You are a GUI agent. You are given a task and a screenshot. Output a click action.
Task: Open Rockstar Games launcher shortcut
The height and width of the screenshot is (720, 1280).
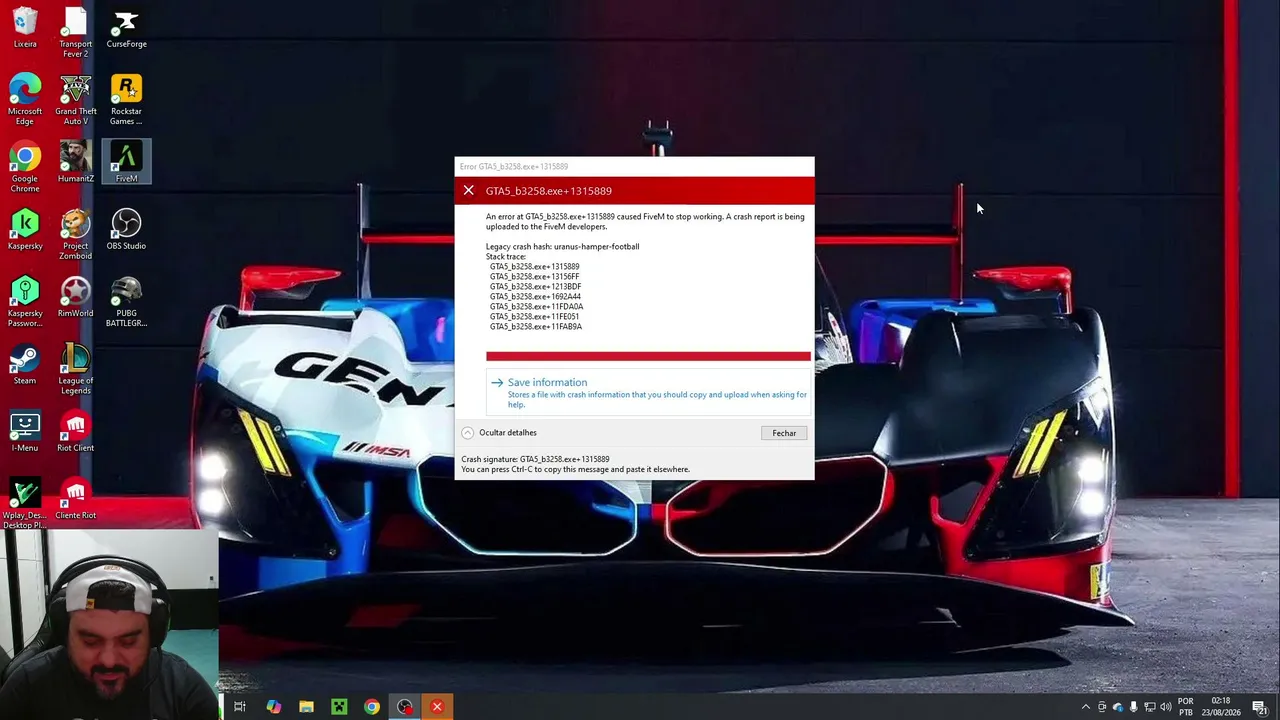[126, 100]
